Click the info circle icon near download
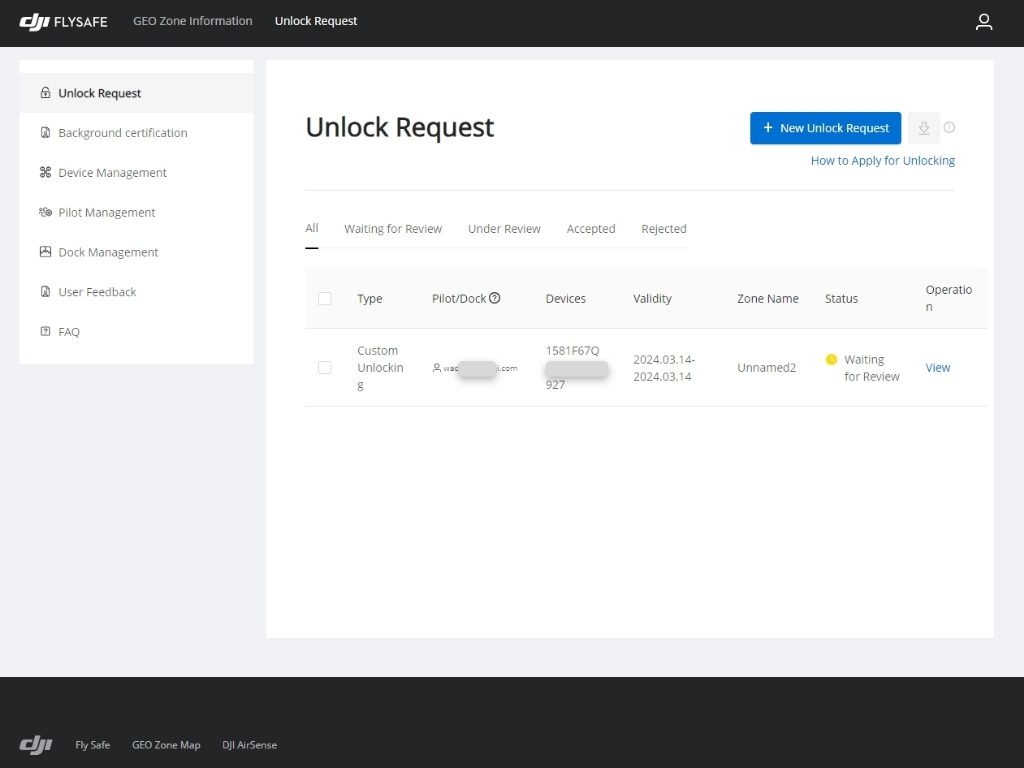This screenshot has height=768, width=1024. point(950,128)
